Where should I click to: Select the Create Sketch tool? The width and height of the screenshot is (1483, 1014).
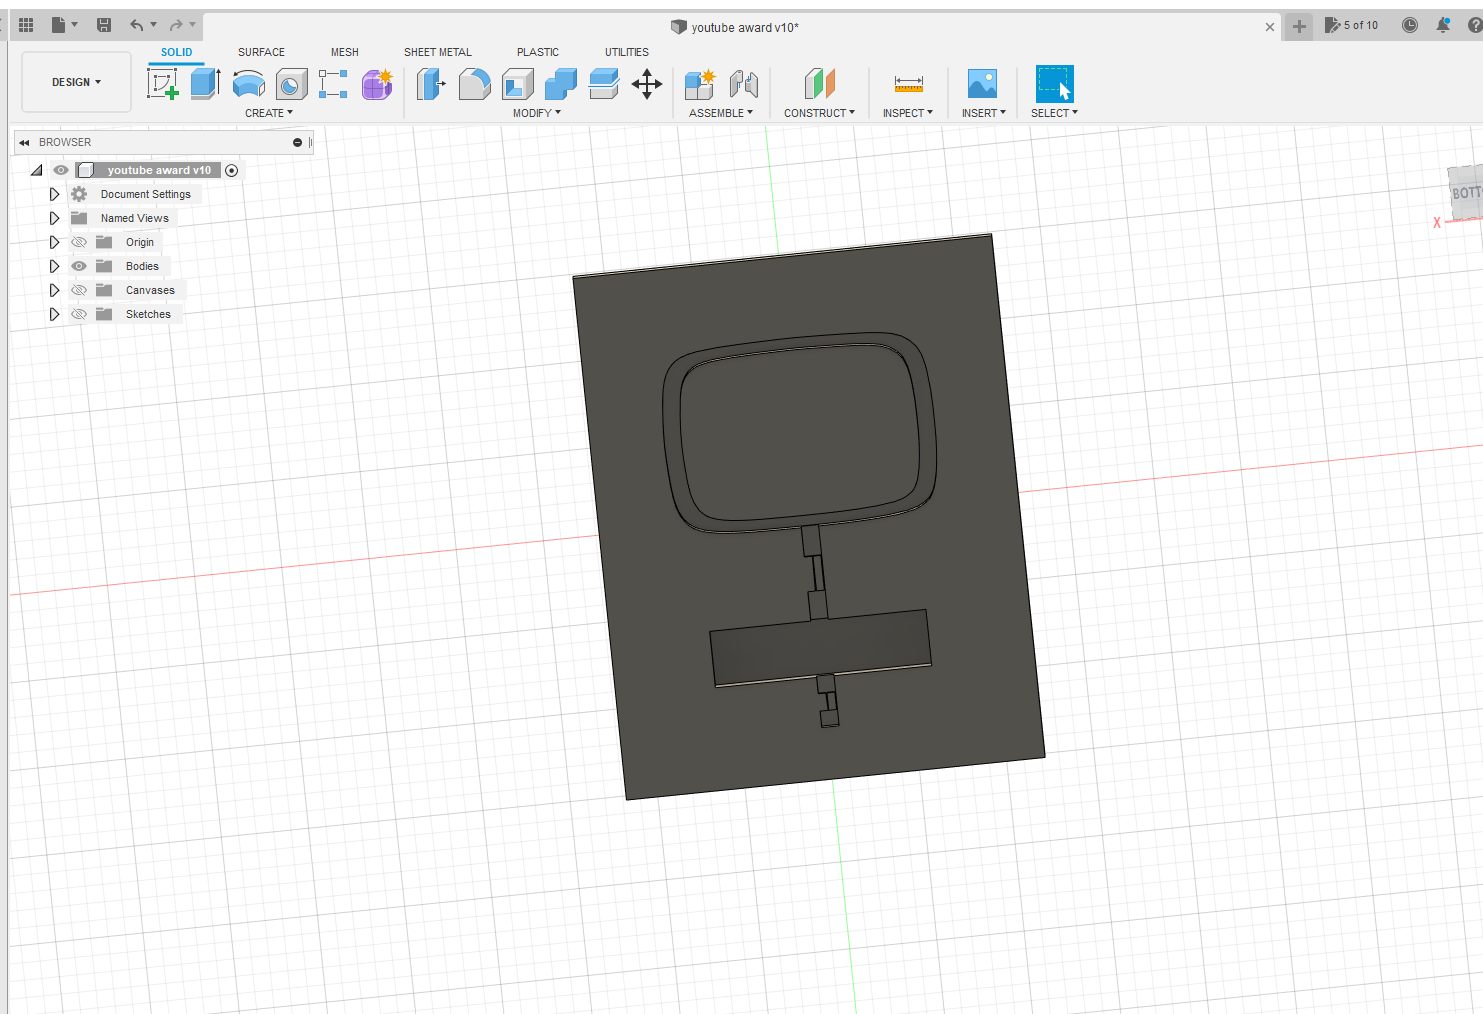coord(163,84)
